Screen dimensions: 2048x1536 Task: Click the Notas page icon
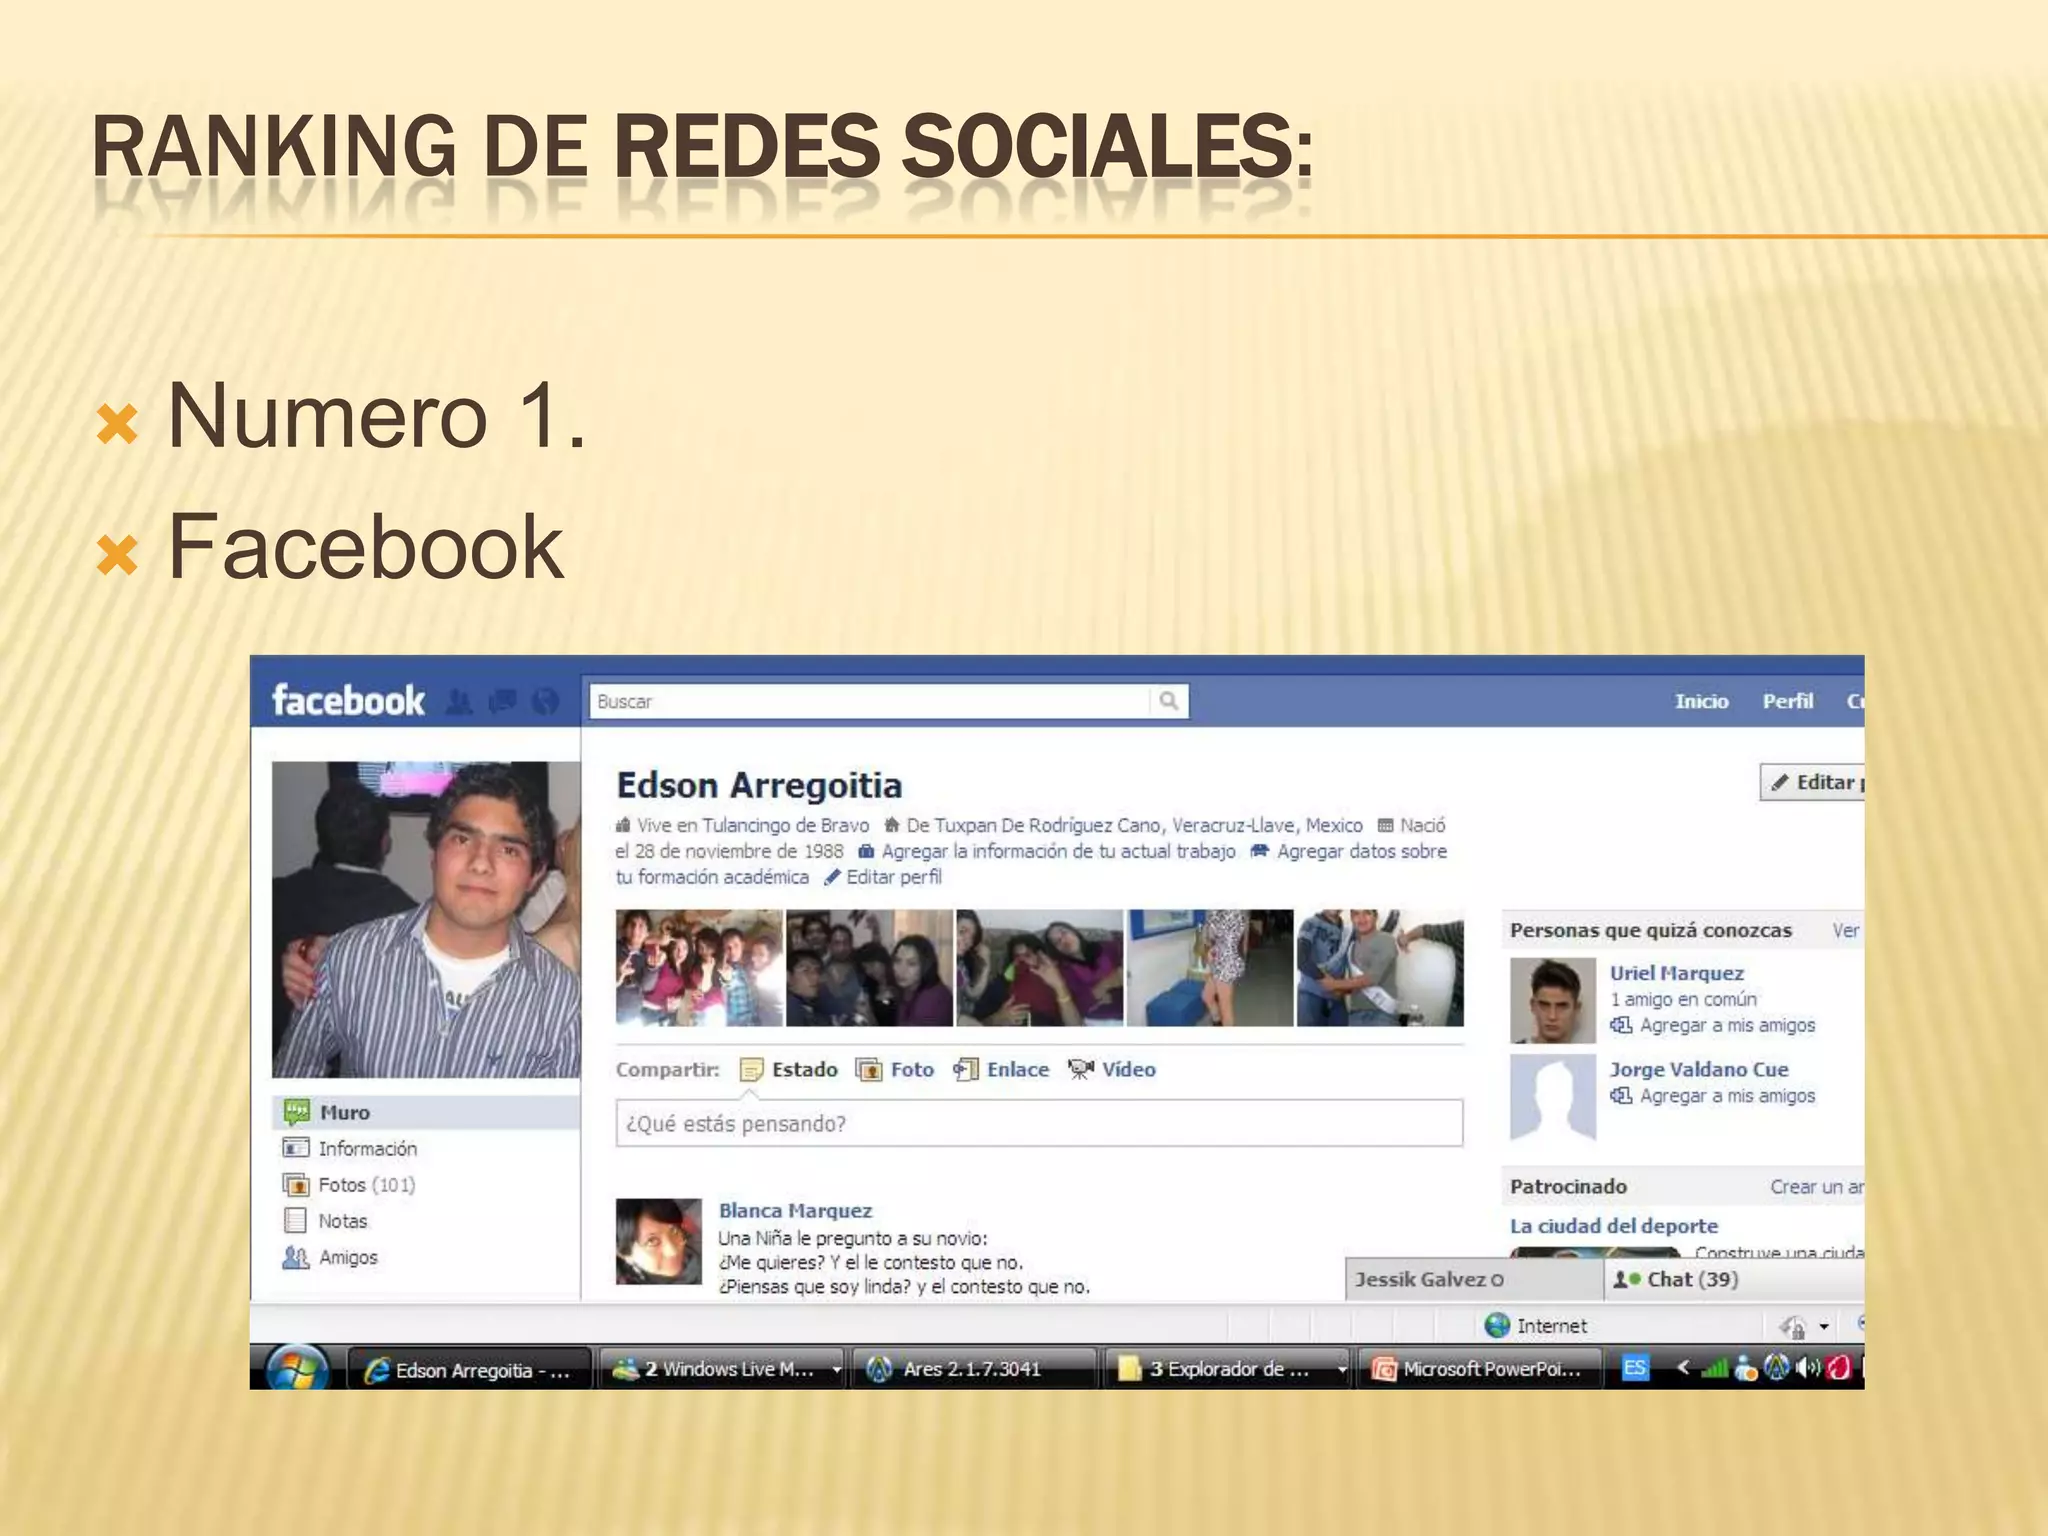tap(295, 1221)
